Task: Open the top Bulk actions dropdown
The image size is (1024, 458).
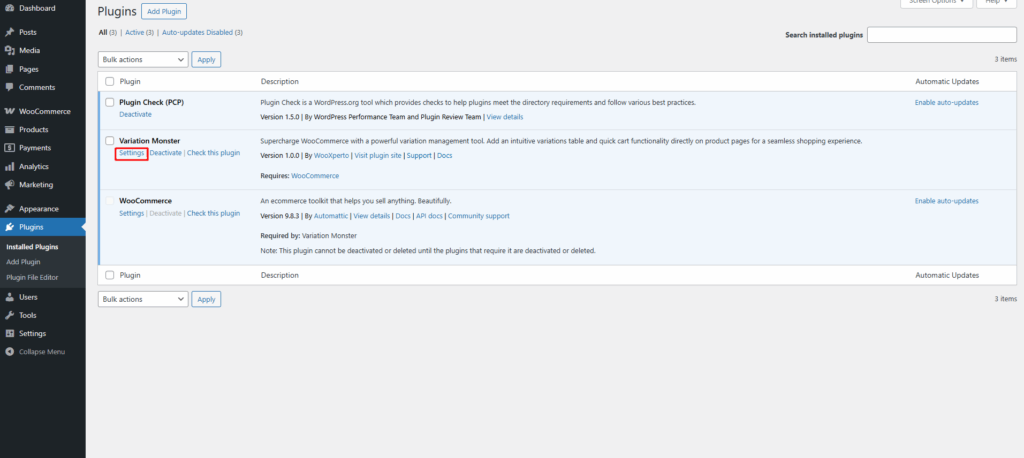Action: pyautogui.click(x=143, y=59)
